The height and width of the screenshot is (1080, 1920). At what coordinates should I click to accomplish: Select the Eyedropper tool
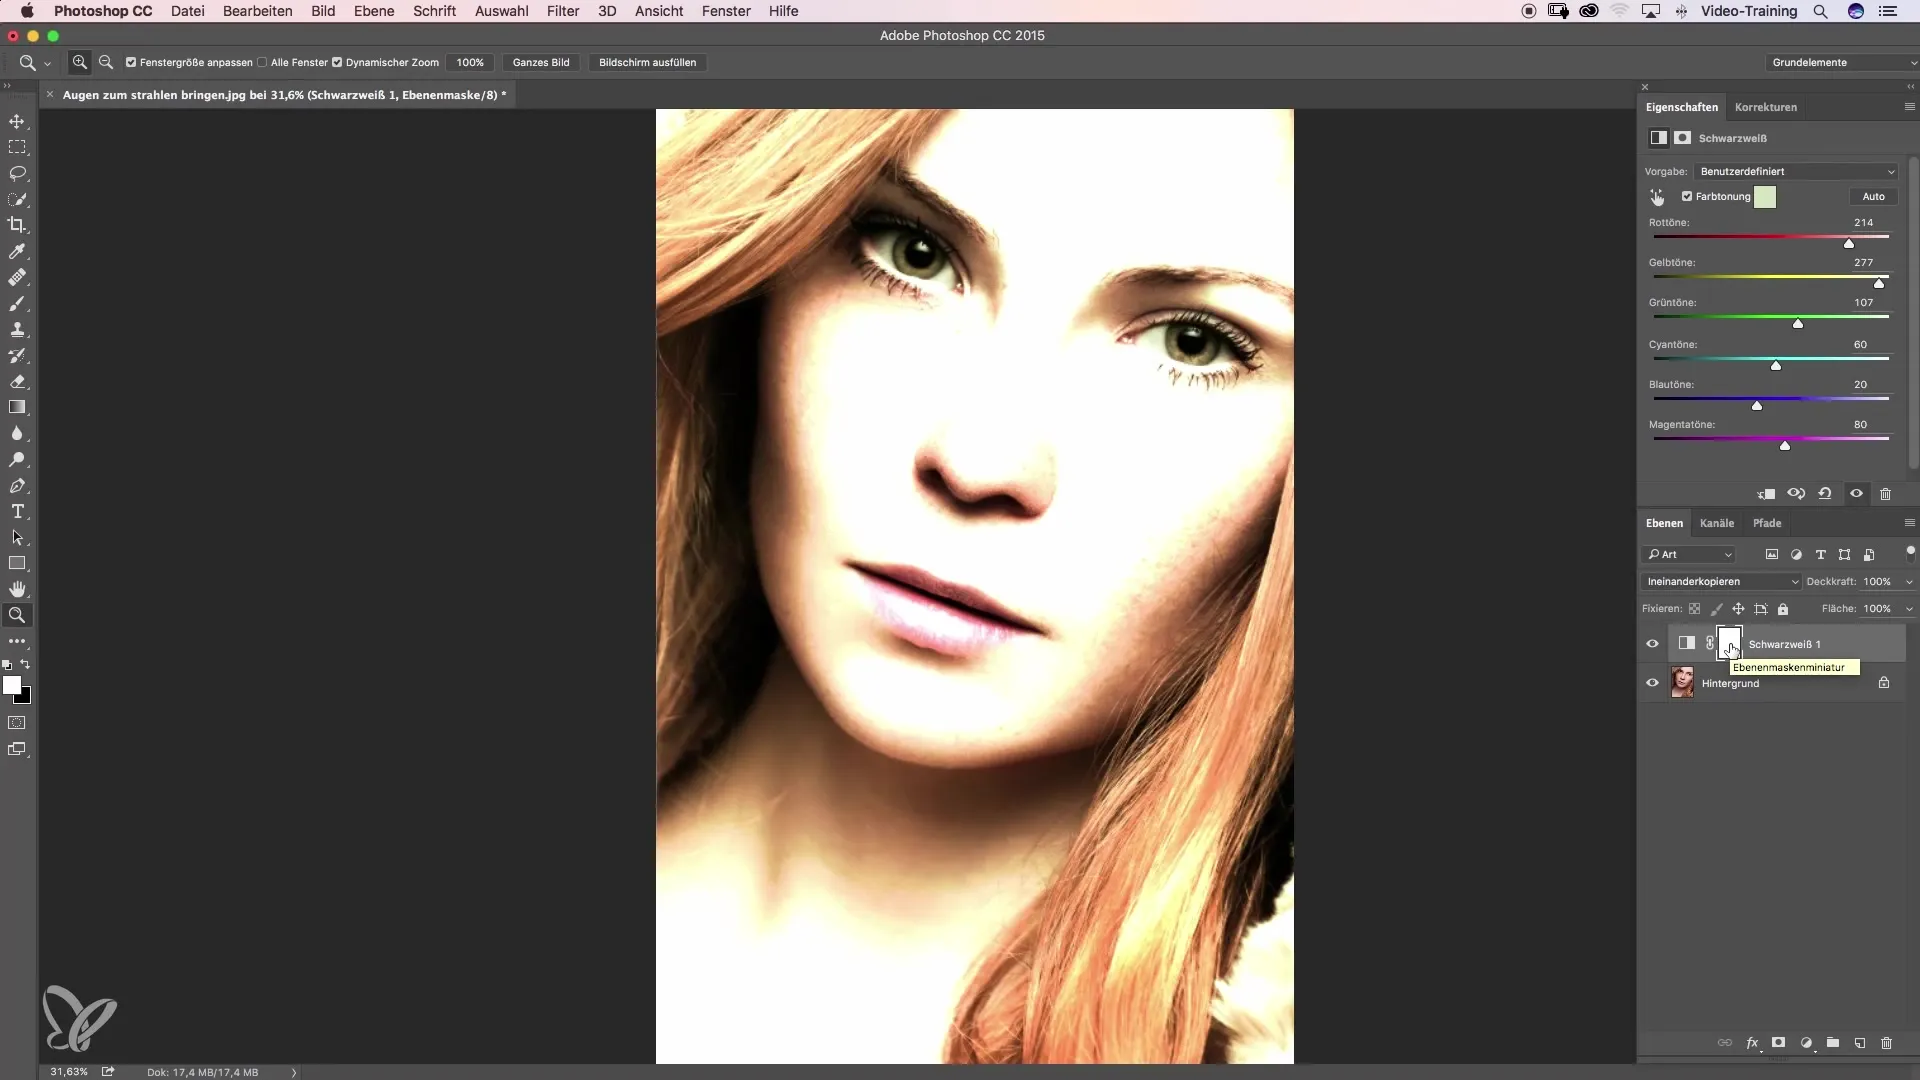[17, 251]
